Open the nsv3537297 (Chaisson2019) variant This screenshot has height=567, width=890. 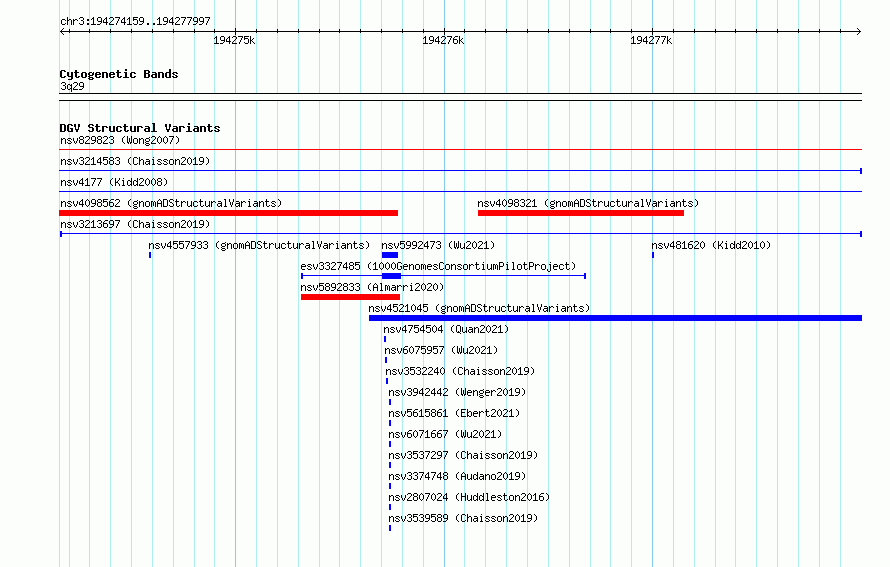pyautogui.click(x=463, y=455)
